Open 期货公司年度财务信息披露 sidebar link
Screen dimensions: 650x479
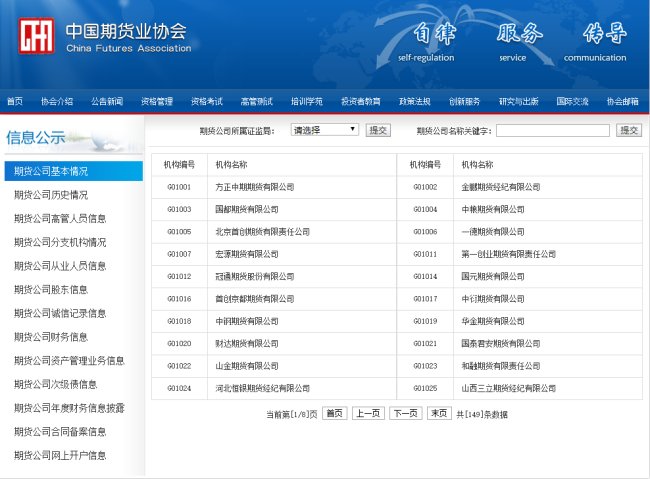(69, 408)
